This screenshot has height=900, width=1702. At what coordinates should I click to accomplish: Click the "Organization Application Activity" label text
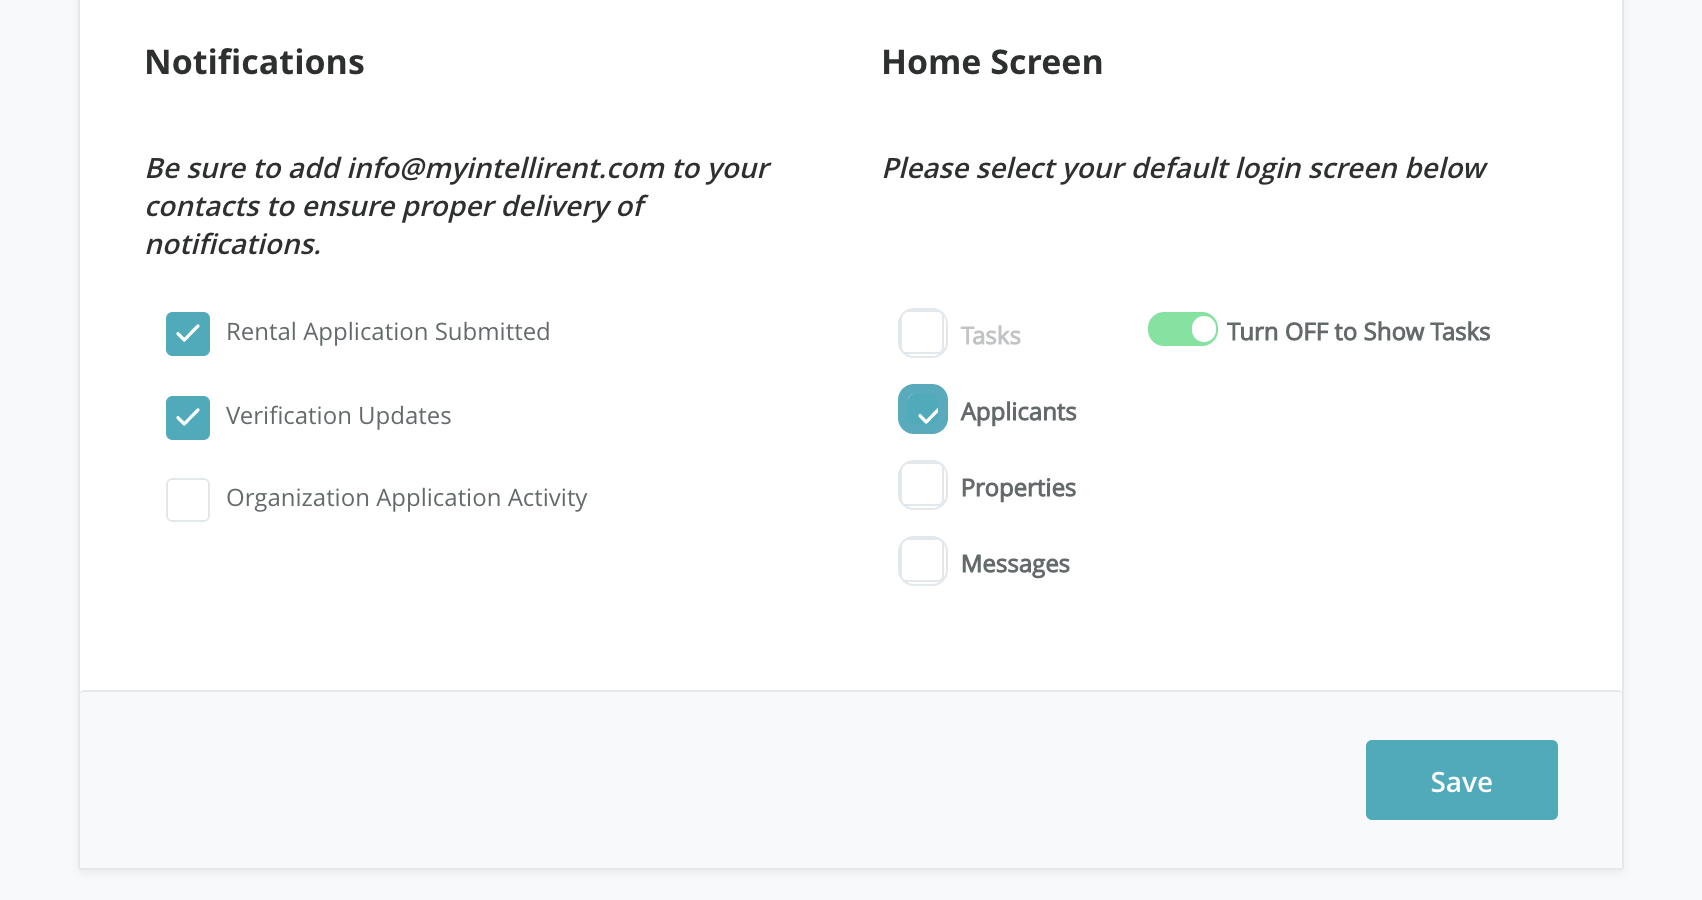point(406,498)
